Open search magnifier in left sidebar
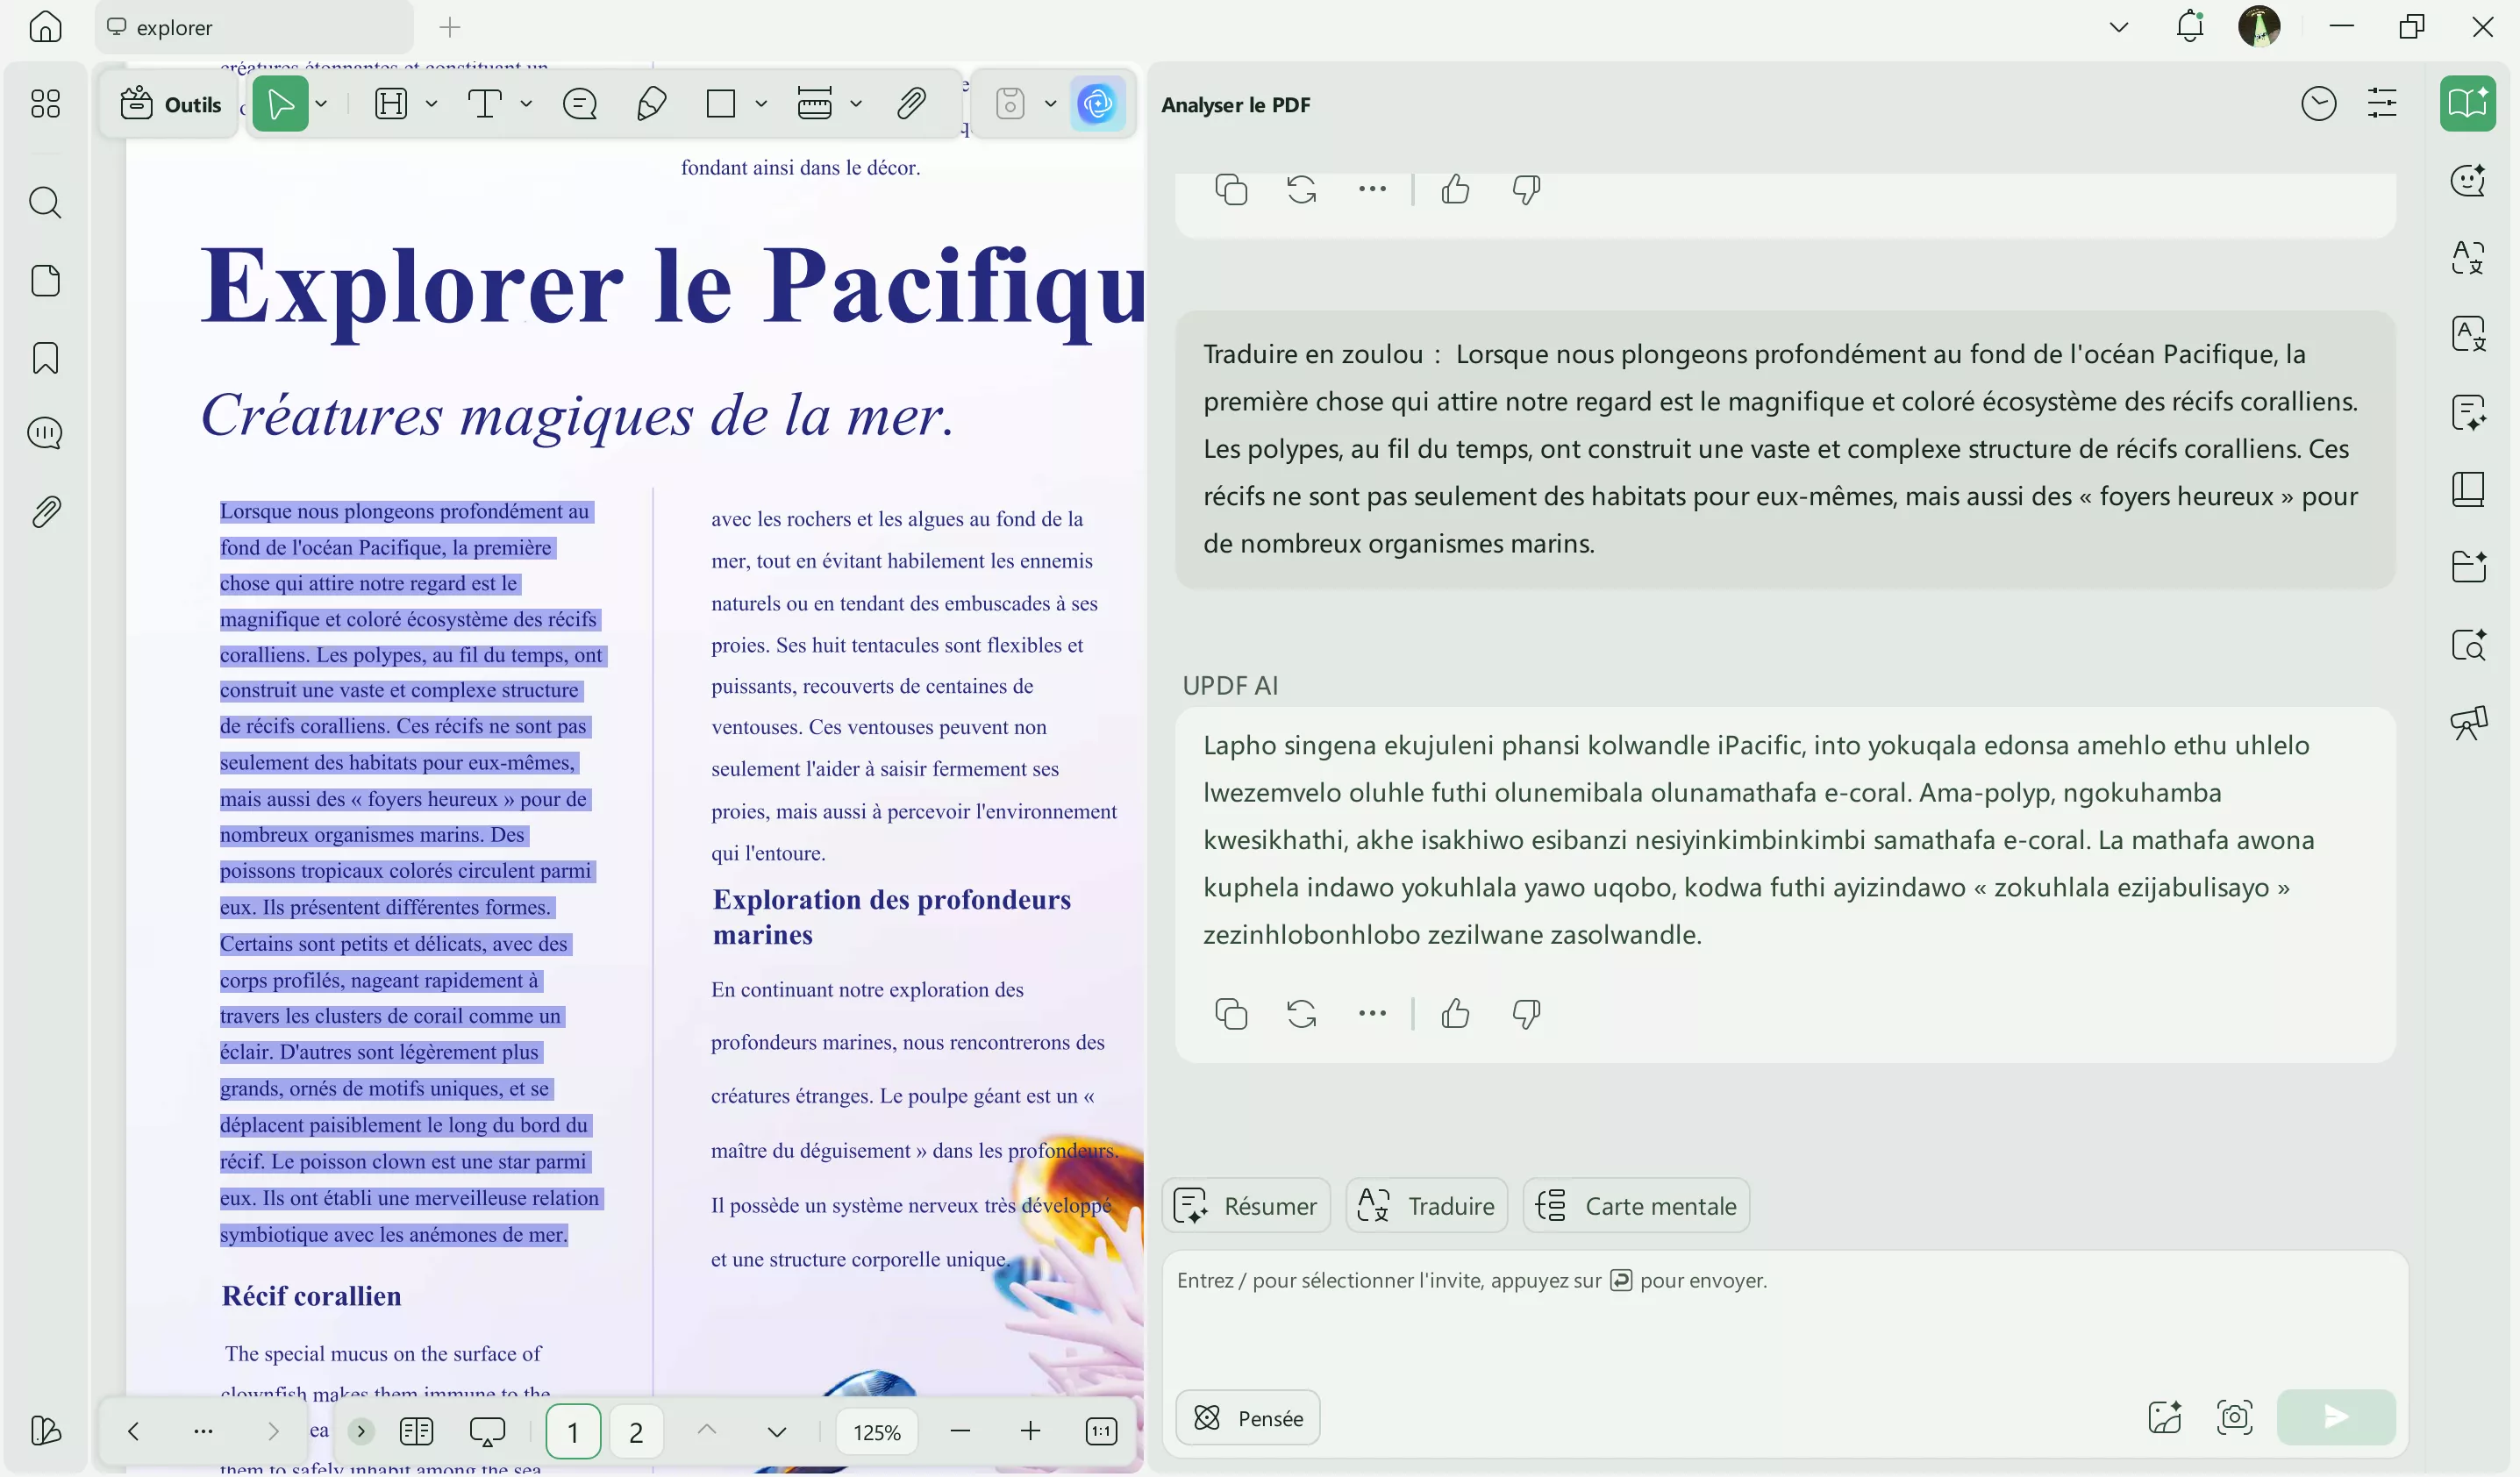 (45, 203)
